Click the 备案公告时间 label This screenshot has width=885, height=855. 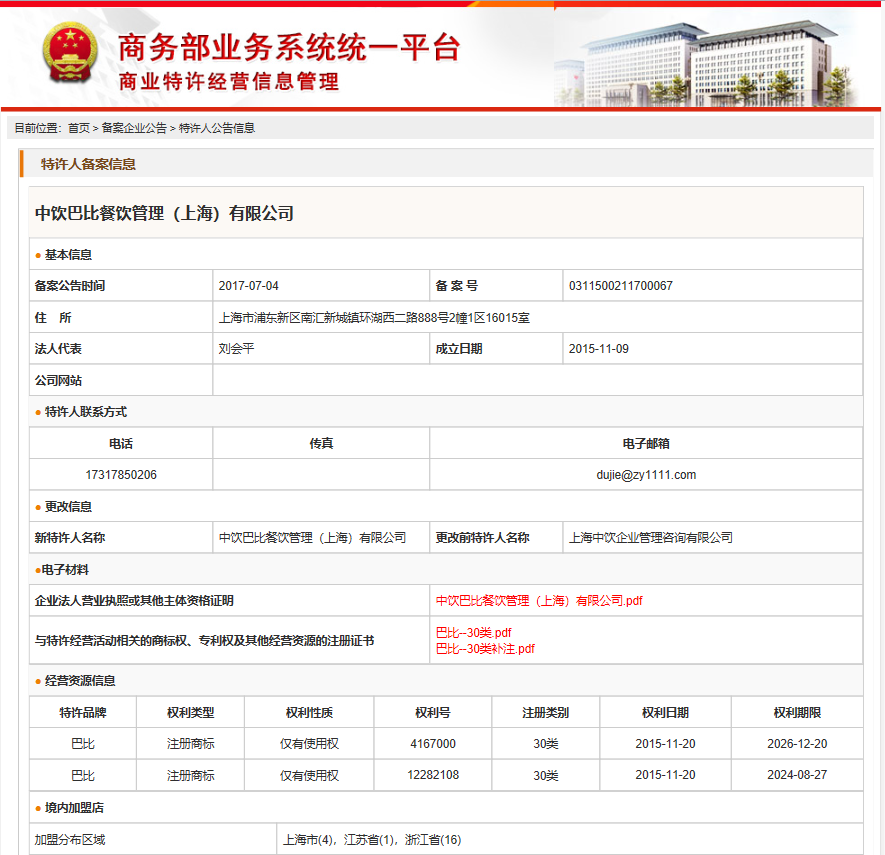coord(69,286)
